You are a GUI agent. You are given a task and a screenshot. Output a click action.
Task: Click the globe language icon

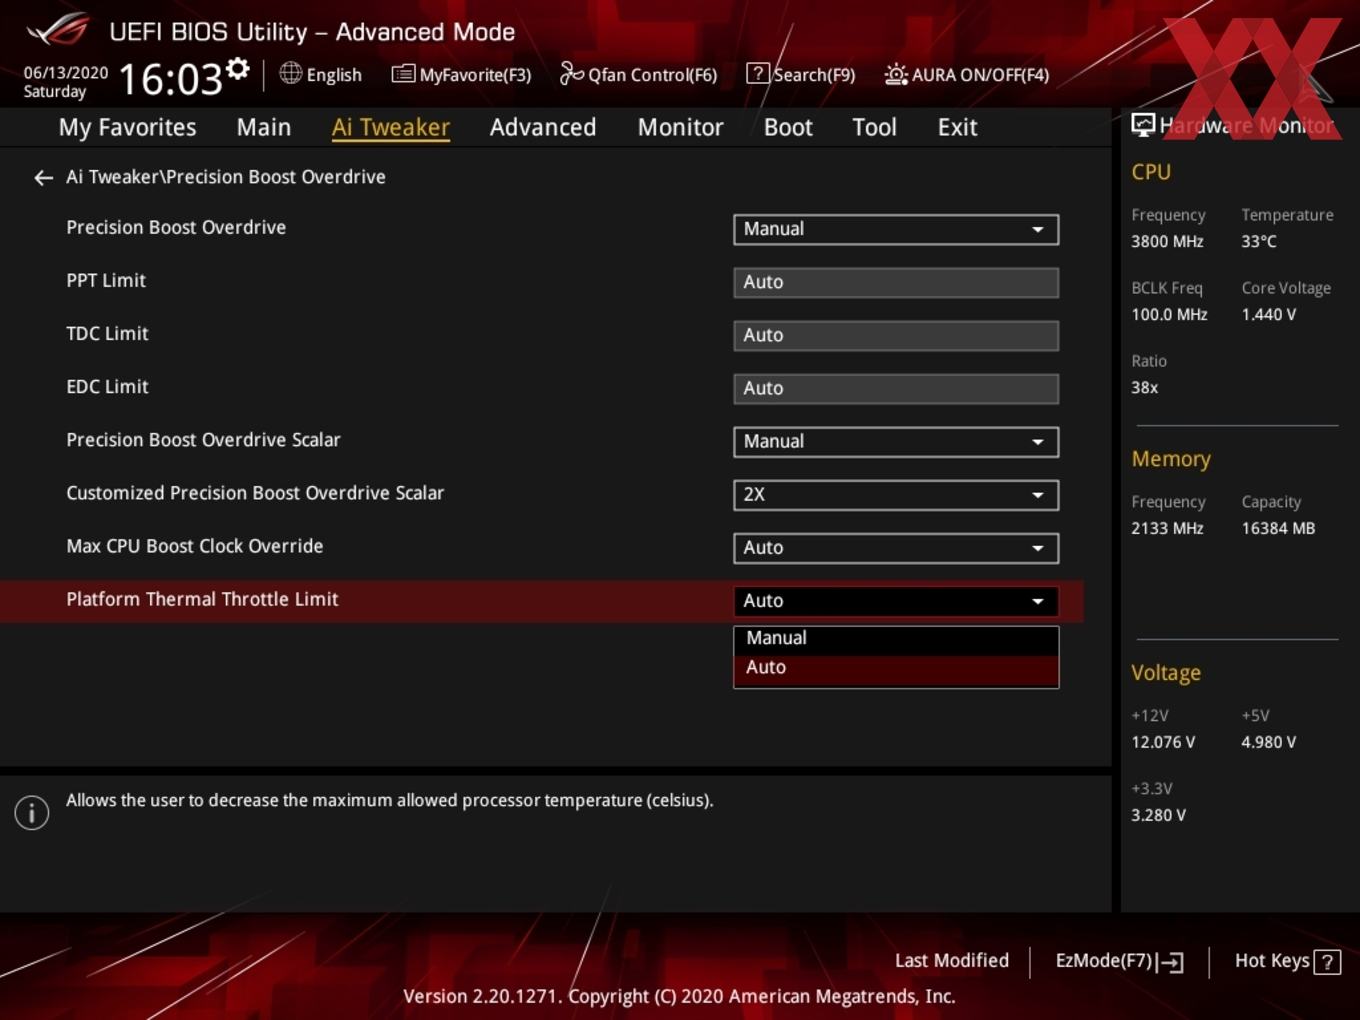coord(290,73)
